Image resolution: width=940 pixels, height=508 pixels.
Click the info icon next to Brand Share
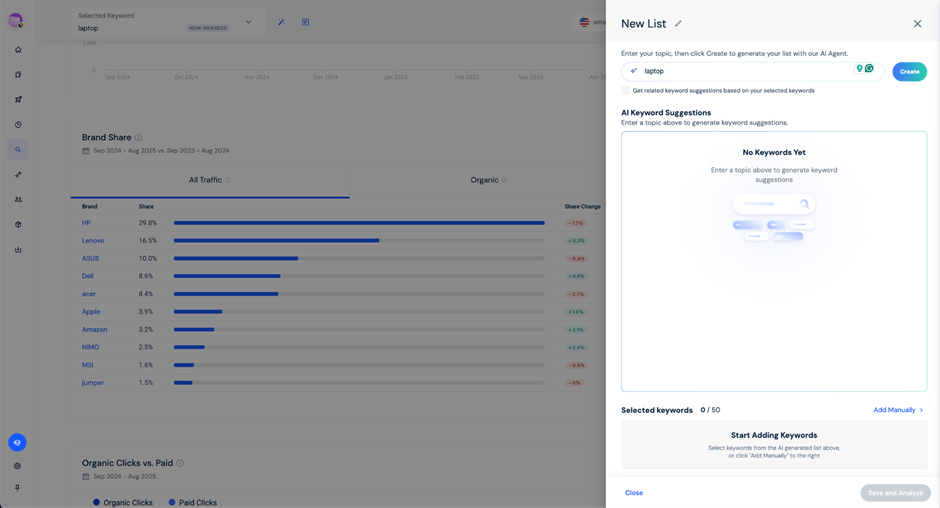click(138, 137)
